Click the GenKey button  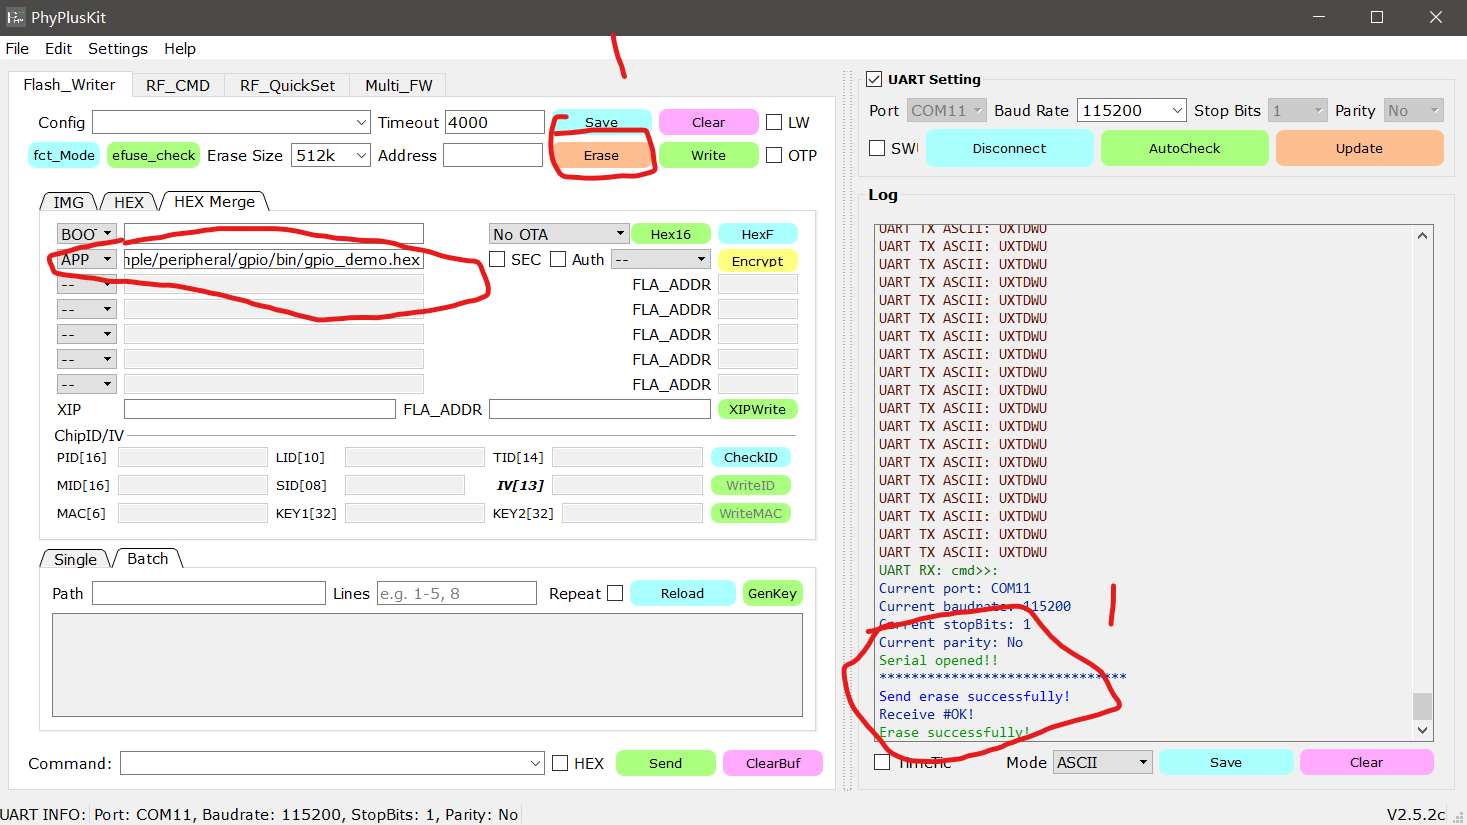(772, 593)
